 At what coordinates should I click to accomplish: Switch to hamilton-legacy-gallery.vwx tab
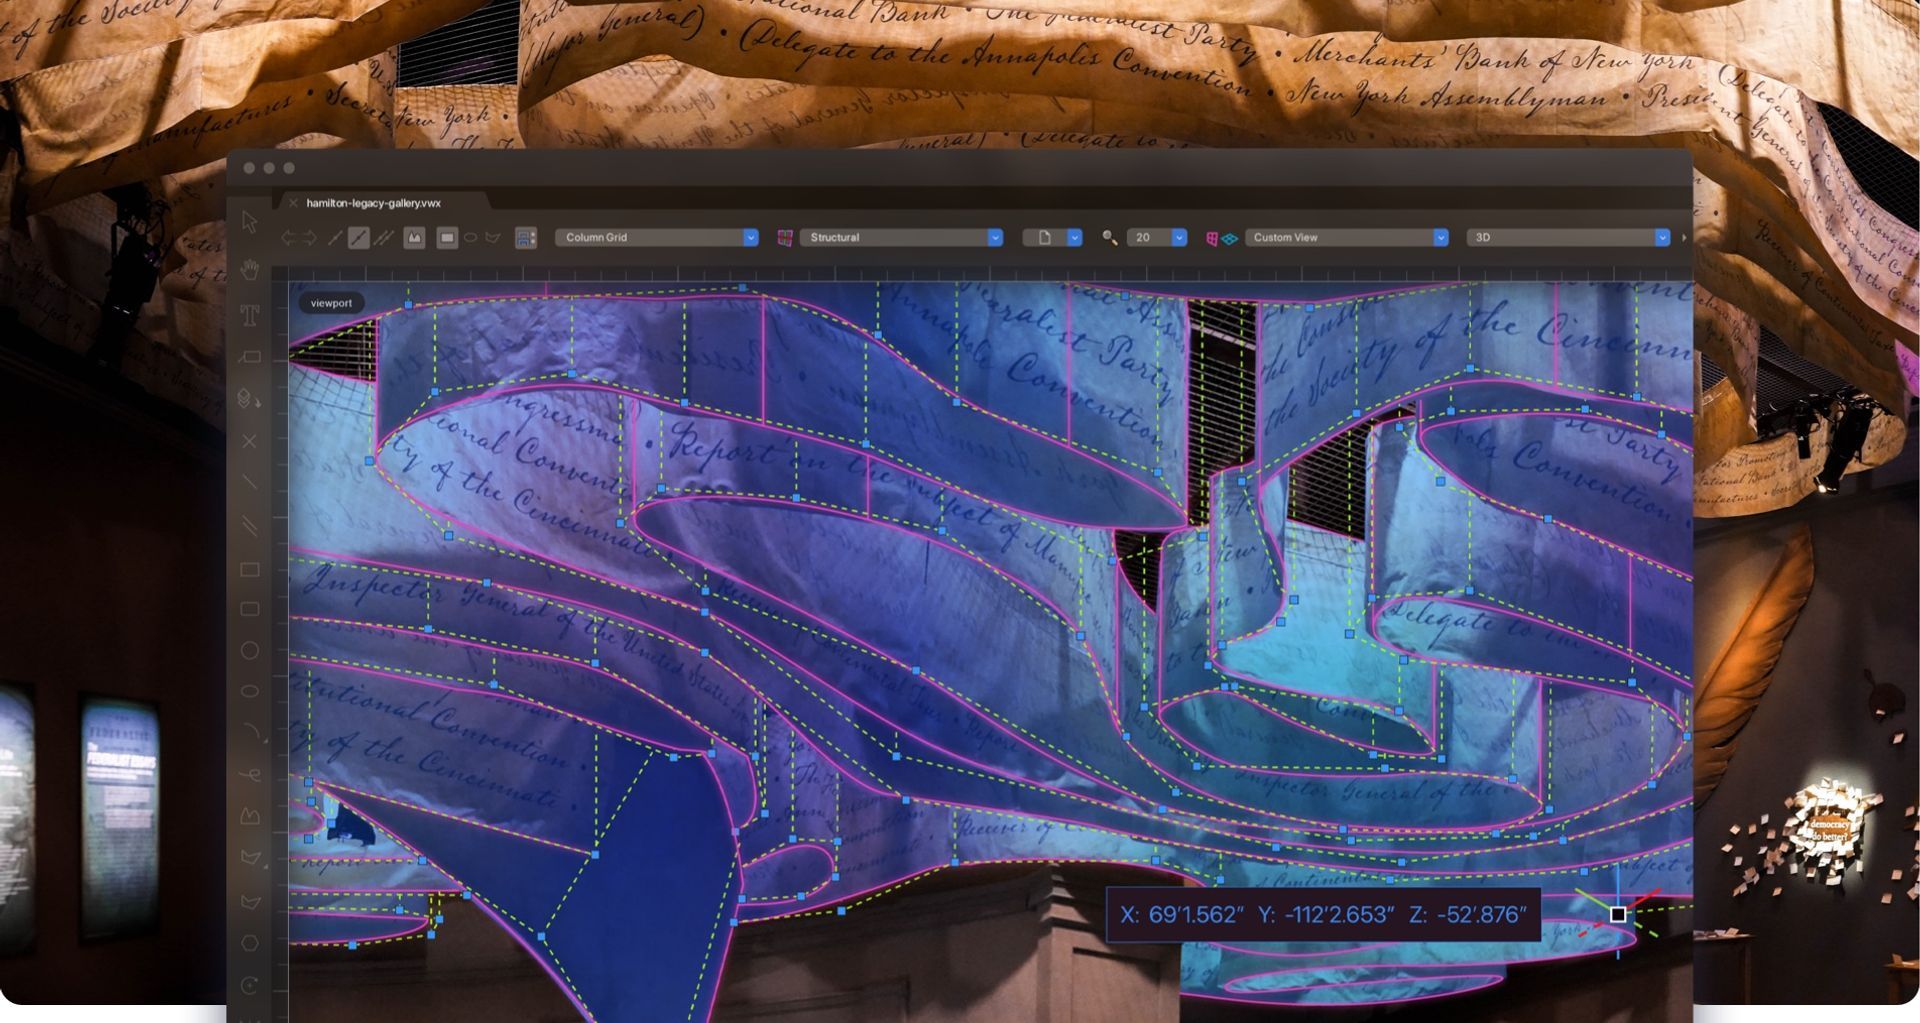373,203
